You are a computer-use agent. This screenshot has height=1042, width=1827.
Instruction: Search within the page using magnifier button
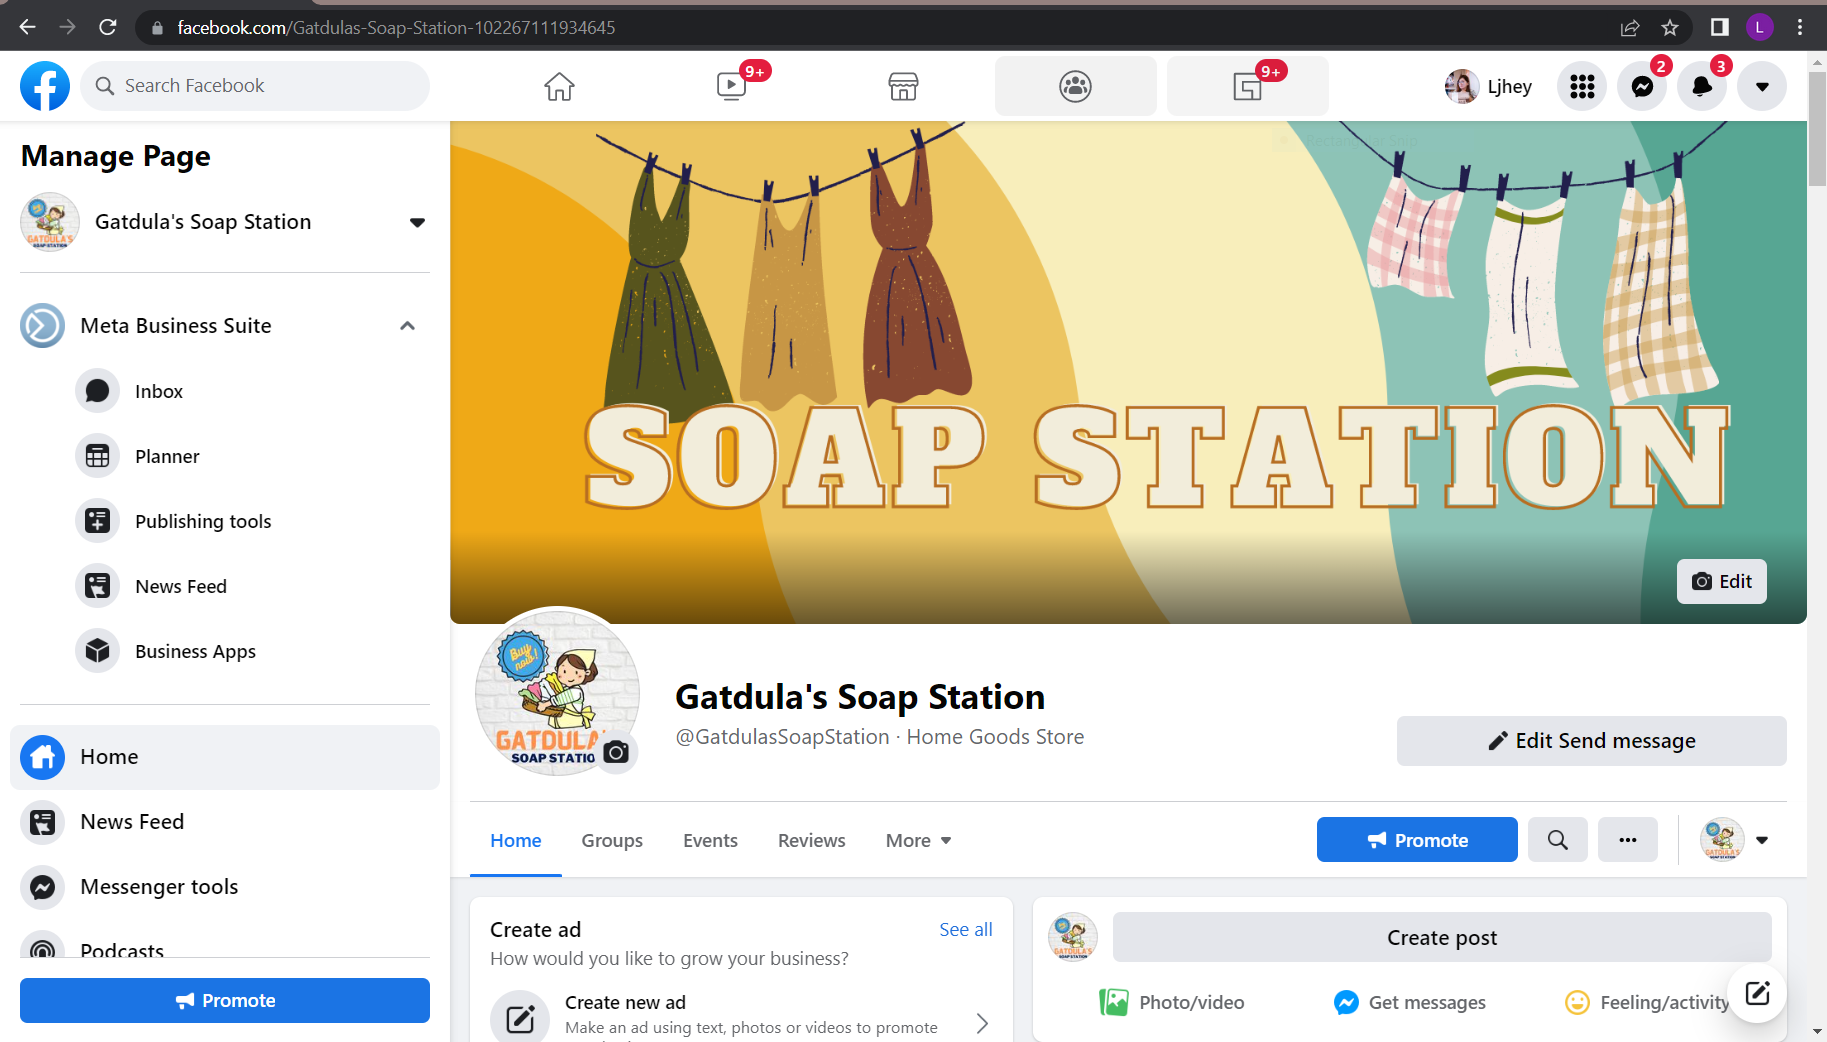click(x=1558, y=840)
